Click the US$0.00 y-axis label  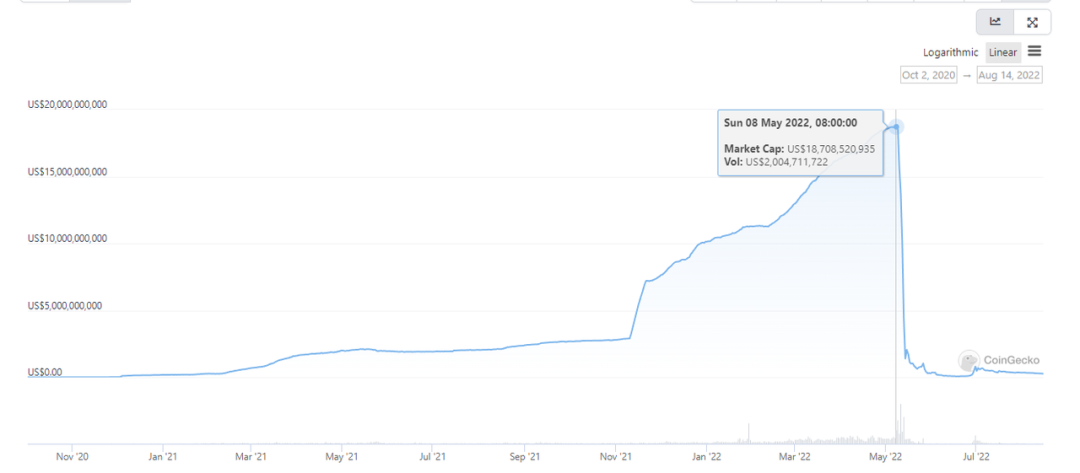click(x=44, y=372)
